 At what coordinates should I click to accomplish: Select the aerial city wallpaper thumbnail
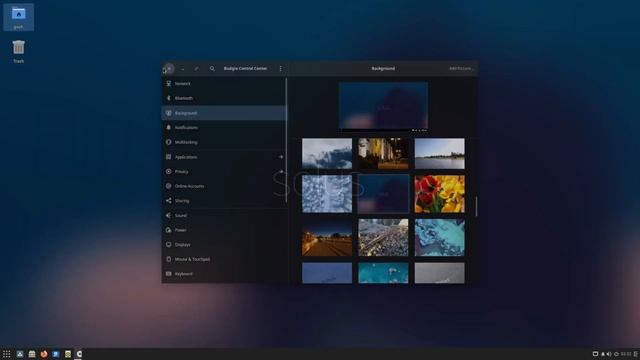[x=383, y=238]
